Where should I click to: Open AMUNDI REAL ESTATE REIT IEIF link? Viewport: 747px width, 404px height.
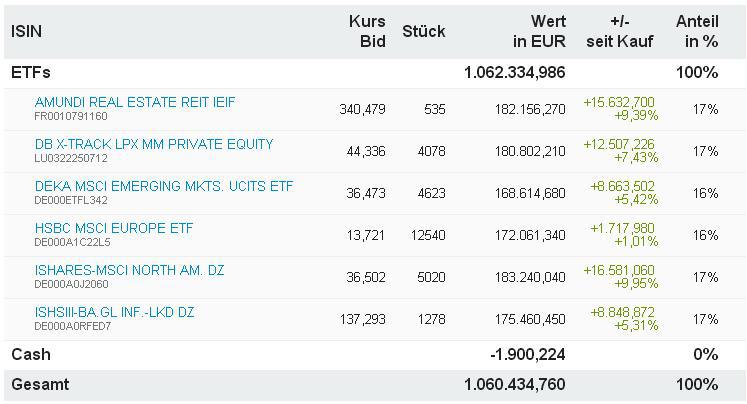[135, 102]
